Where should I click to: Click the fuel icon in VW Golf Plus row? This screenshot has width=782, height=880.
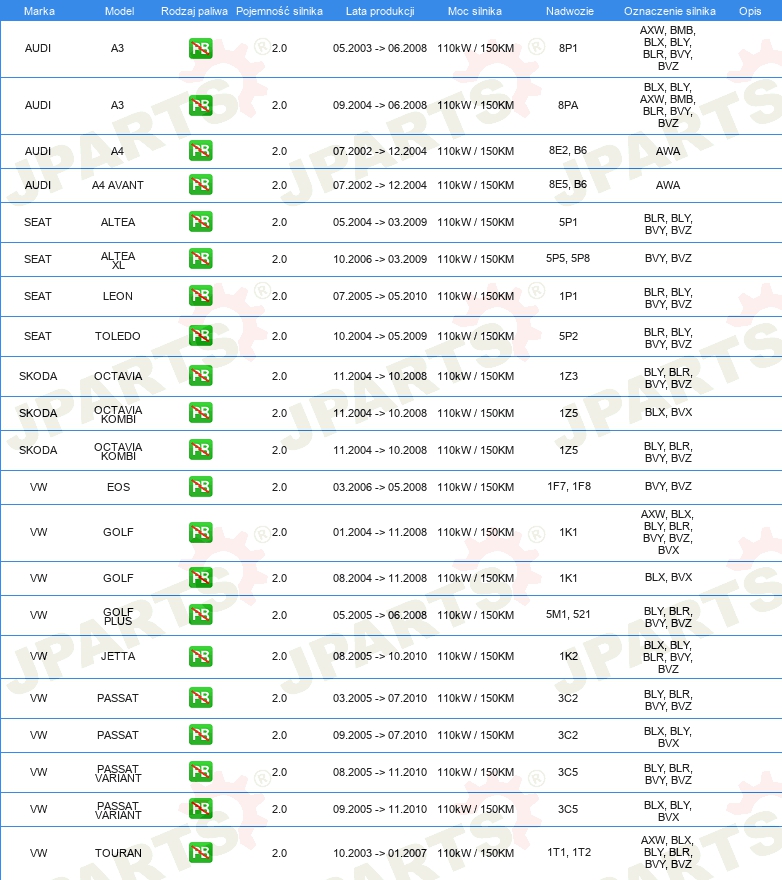pyautogui.click(x=200, y=615)
